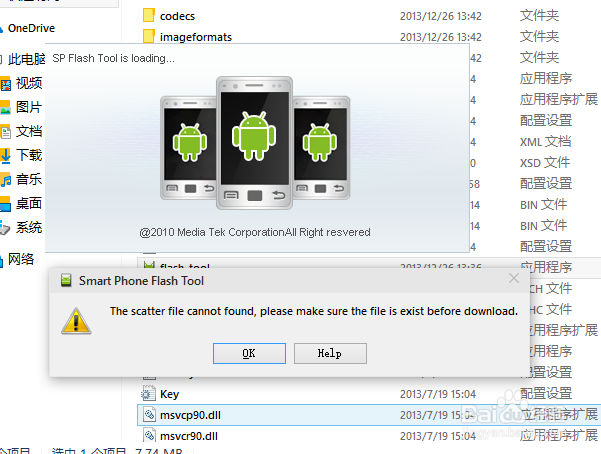Screen dimensions: 601x454
Task: Open the codecs folder
Action: click(x=178, y=15)
